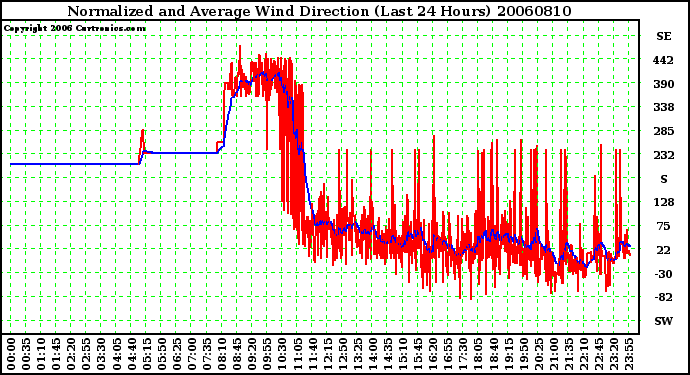This screenshot has height=375, width=690.
Task: Click the '232' y-axis label
Action: pyautogui.click(x=663, y=155)
